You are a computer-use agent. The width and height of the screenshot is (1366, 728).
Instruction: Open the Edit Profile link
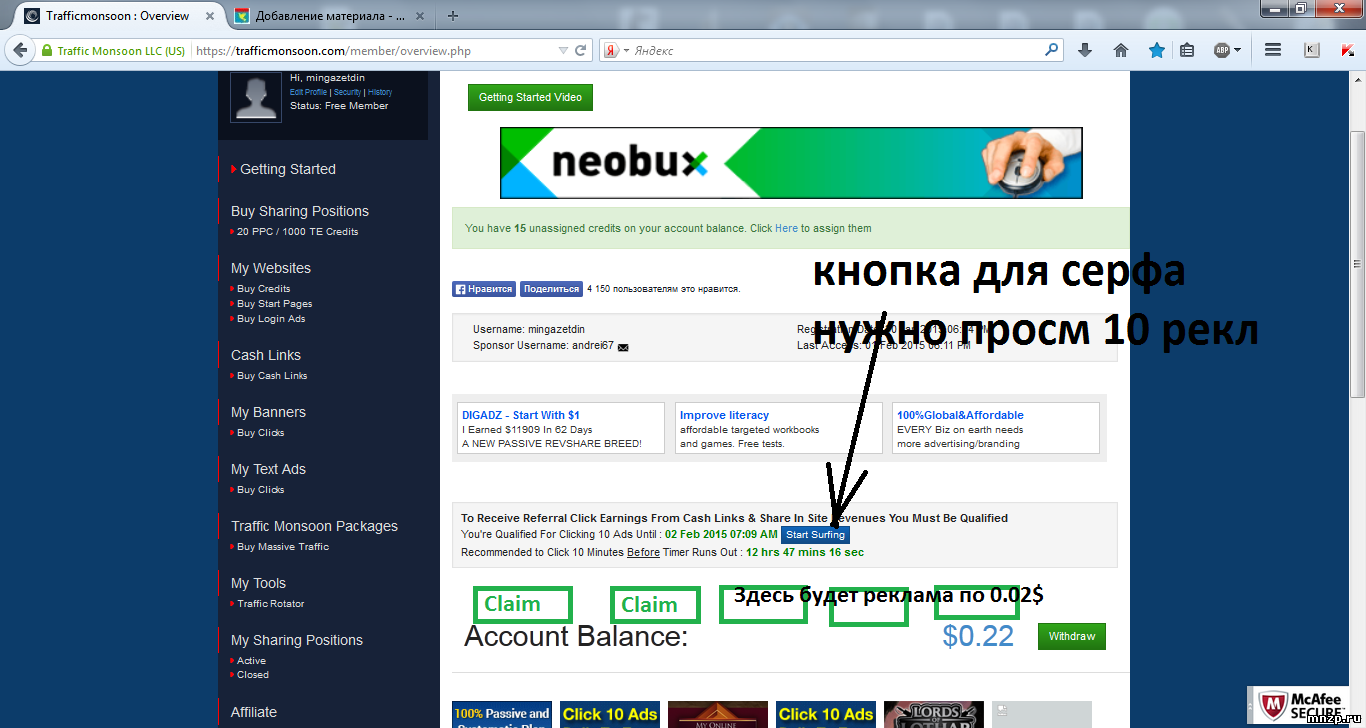[x=308, y=92]
